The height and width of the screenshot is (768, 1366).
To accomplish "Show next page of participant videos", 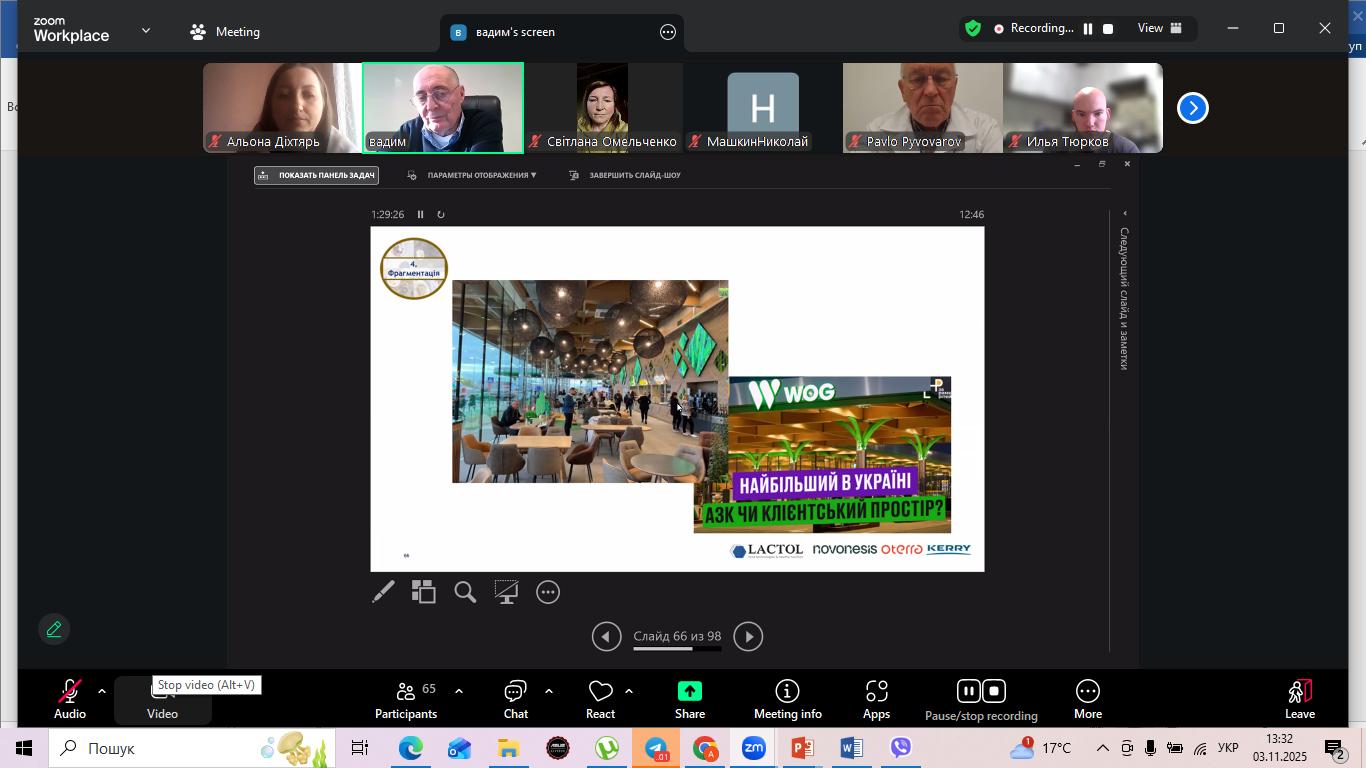I will [1192, 108].
